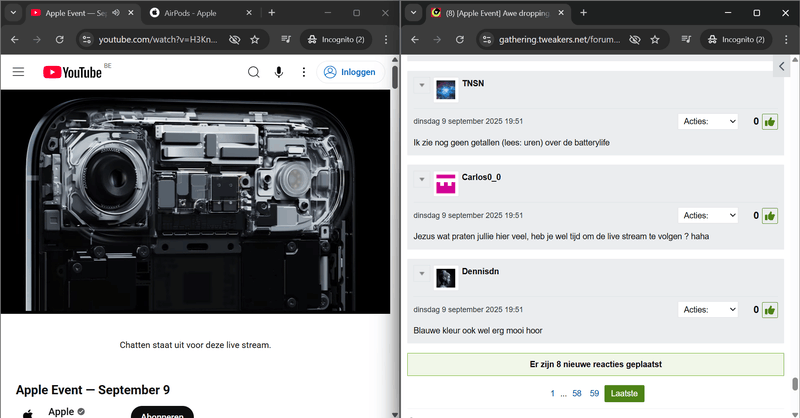Switch to the AirPods - Apple tab
Viewport: 800px width, 418px height.
click(190, 13)
